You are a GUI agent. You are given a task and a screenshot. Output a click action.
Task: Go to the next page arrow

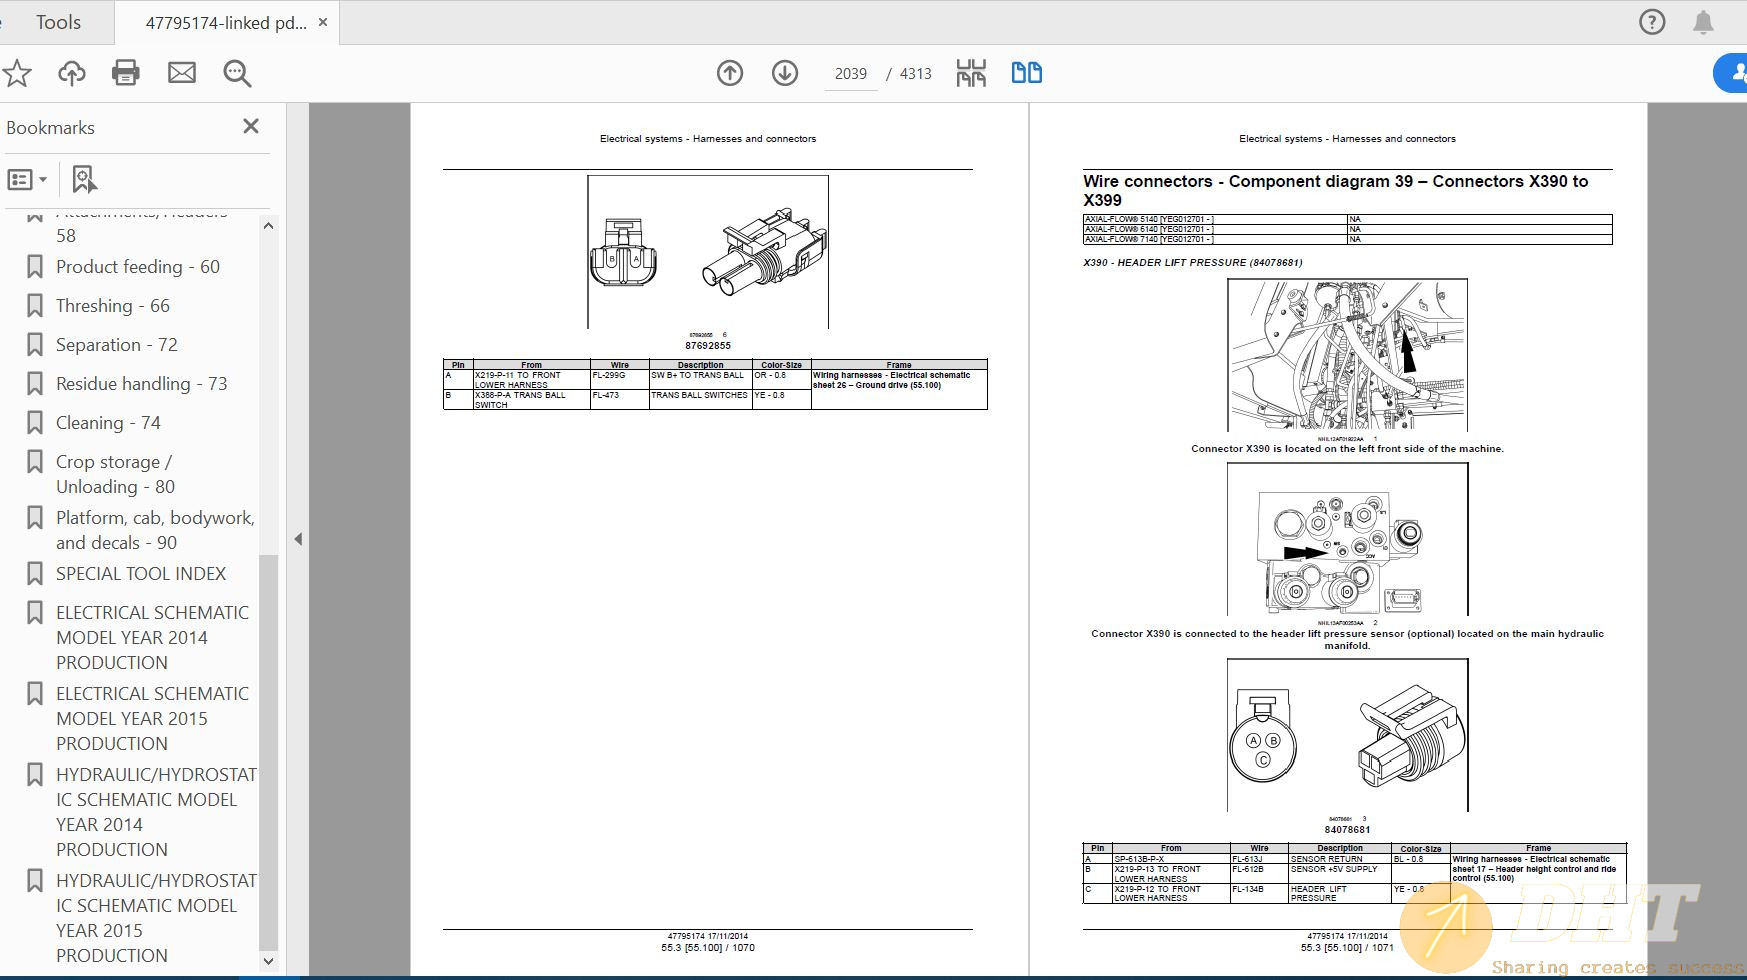(x=785, y=73)
